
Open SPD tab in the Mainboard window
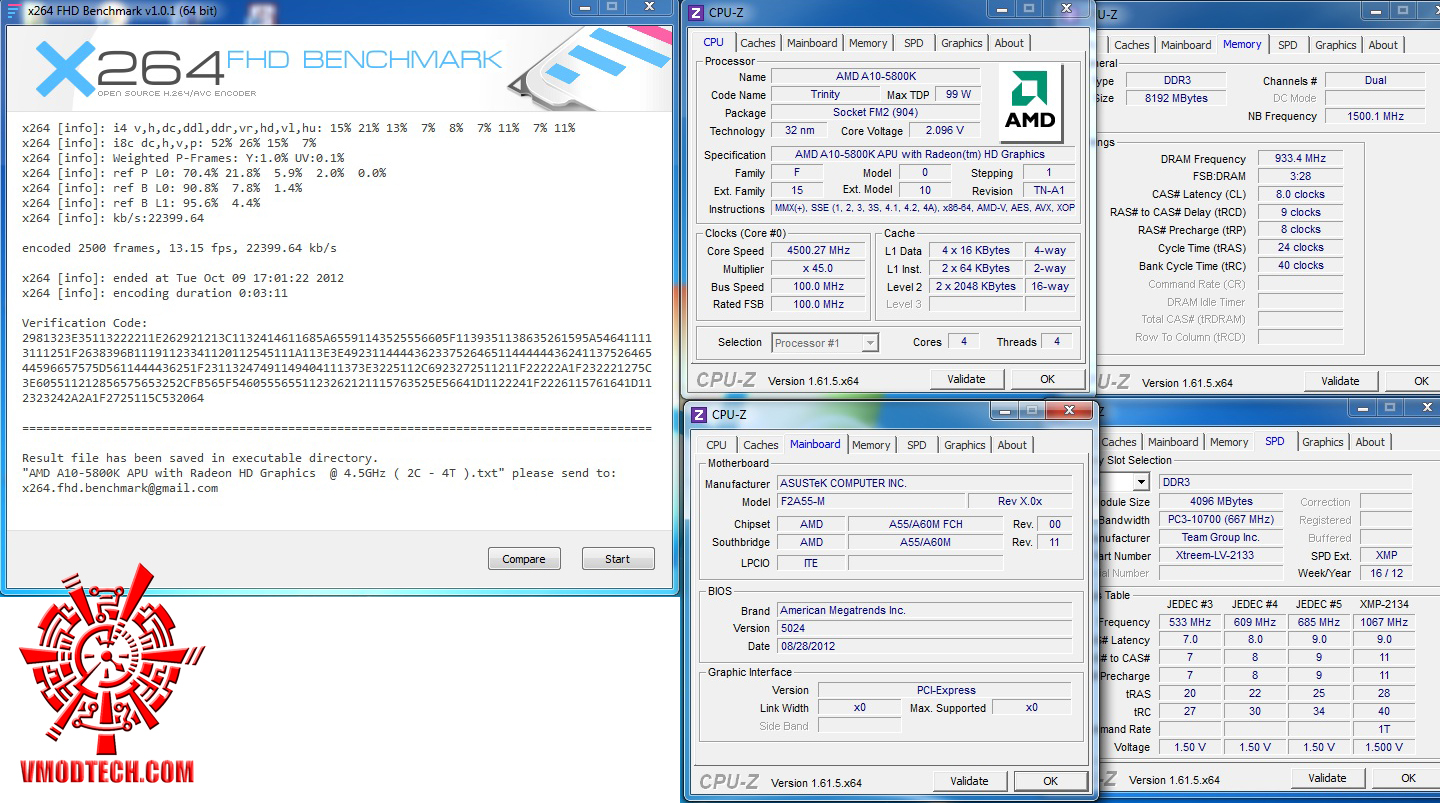[x=916, y=445]
